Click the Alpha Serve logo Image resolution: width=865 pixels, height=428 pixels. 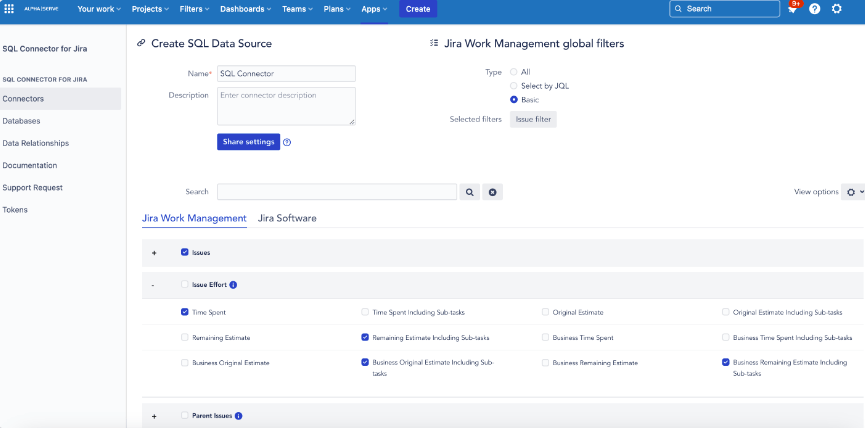coord(41,9)
